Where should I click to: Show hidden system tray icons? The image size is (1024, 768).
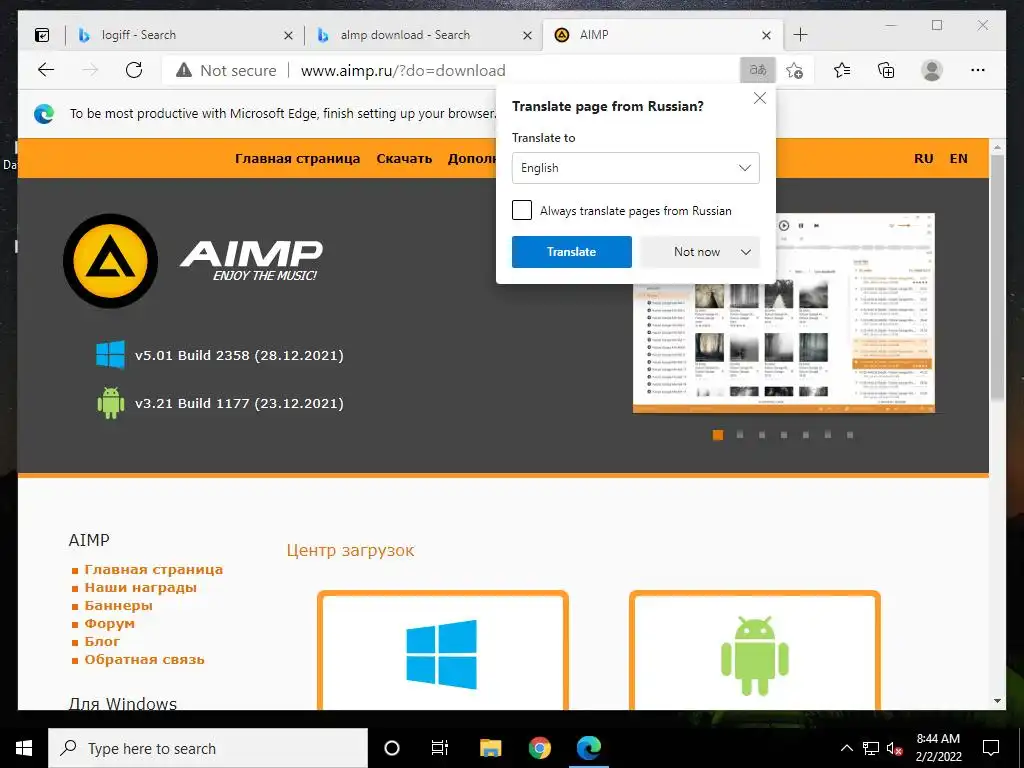[846, 748]
